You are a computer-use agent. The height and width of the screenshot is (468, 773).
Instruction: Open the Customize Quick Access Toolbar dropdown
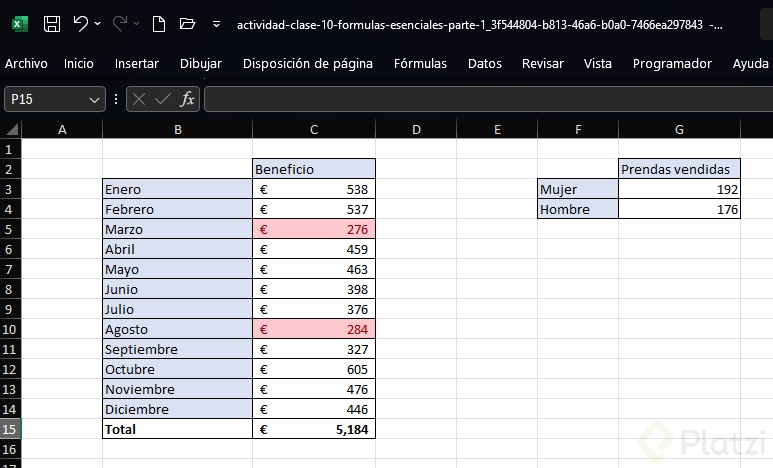216,23
